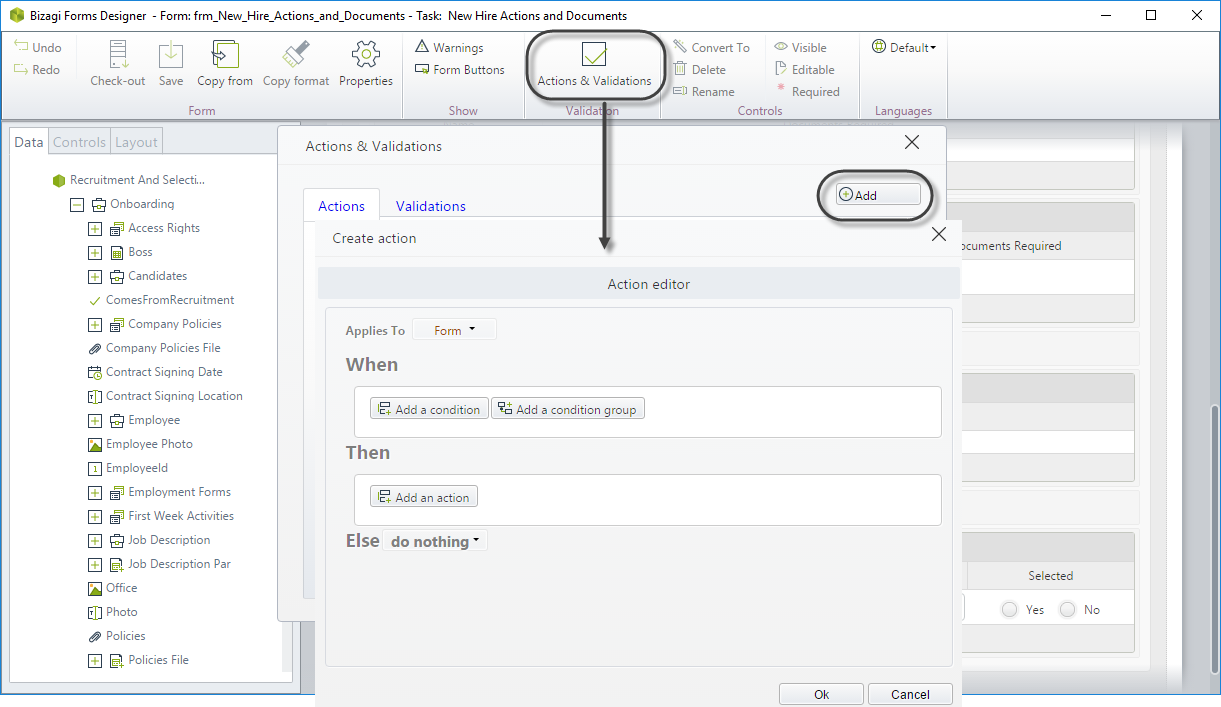Click Convert To control option
The width and height of the screenshot is (1221, 707).
(711, 47)
